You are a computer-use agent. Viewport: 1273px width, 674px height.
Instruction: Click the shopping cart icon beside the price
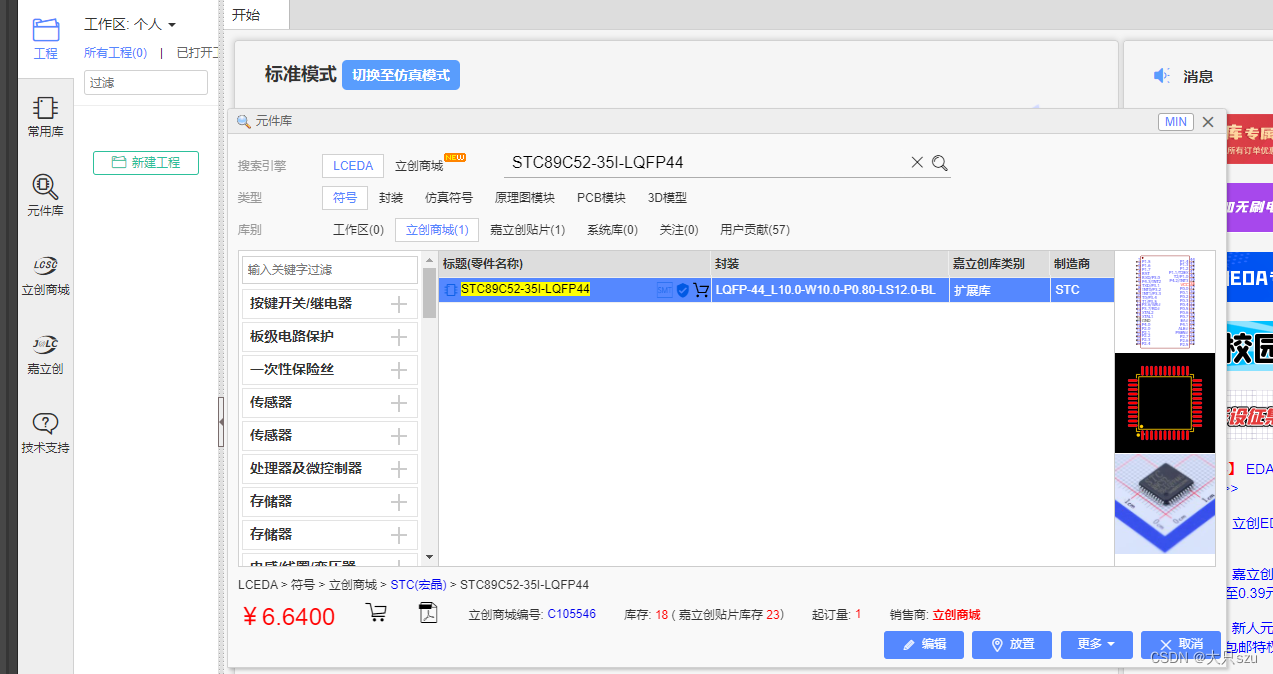point(377,612)
